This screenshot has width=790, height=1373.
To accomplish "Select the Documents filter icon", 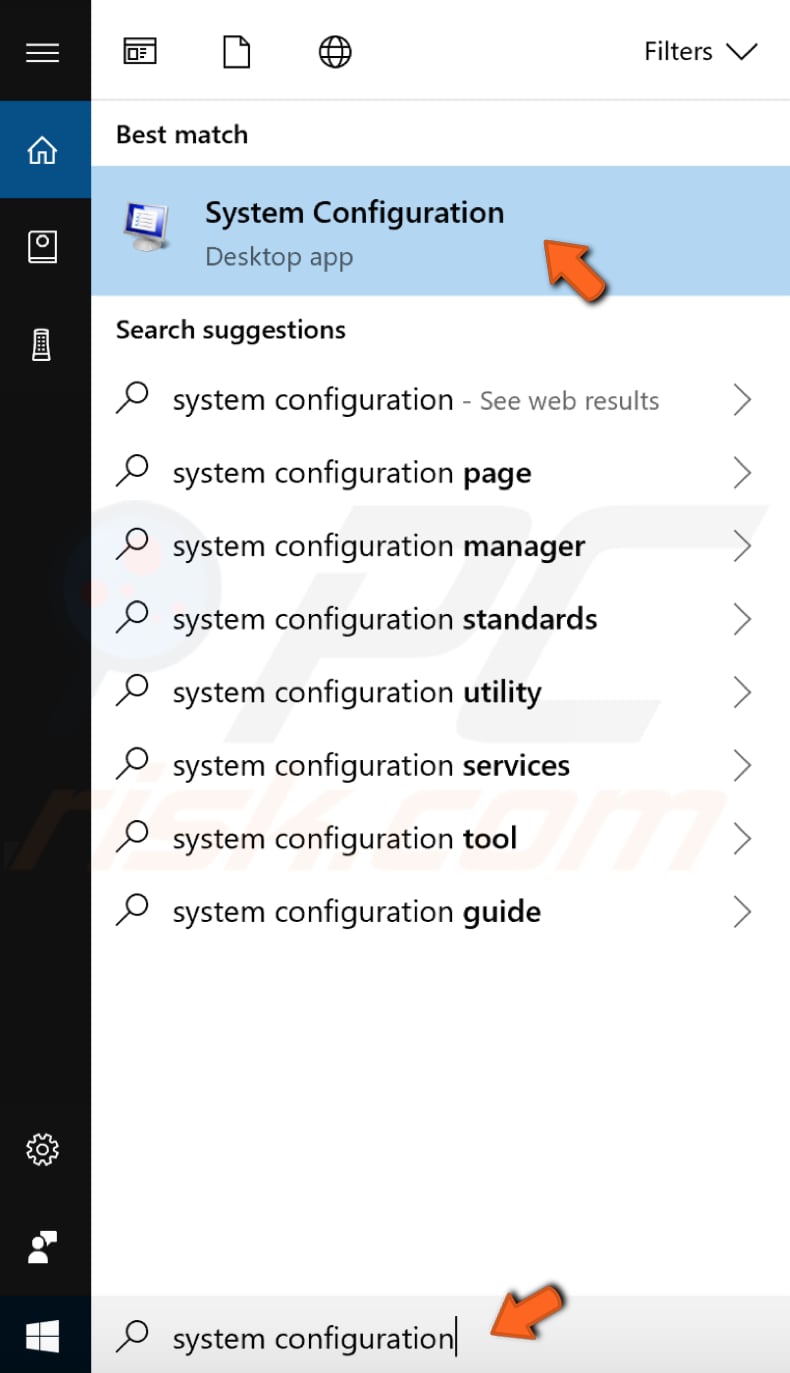I will (236, 51).
